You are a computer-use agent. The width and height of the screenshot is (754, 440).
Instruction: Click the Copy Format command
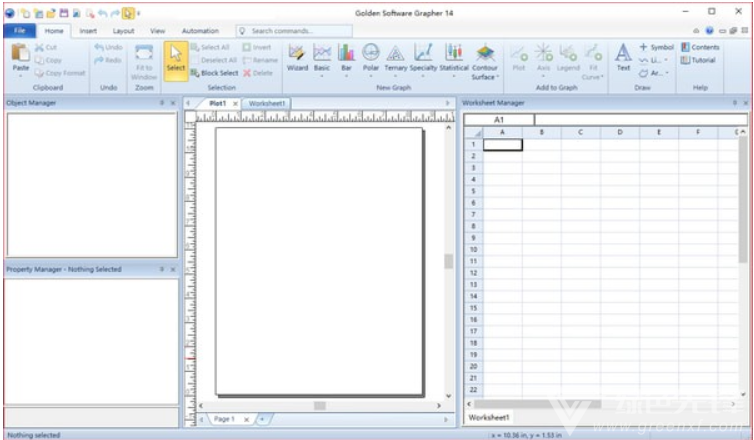pos(60,73)
